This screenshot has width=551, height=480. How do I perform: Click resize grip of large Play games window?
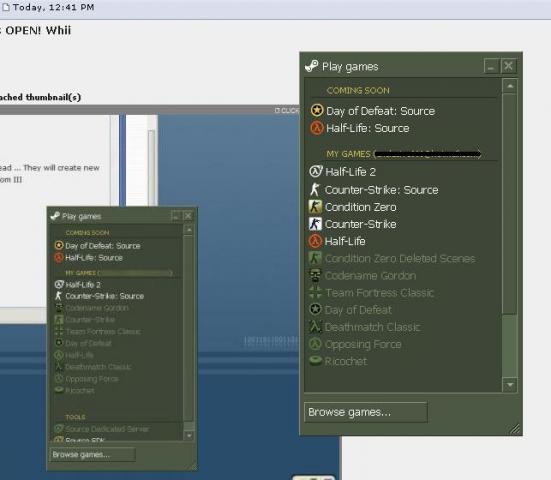(515, 429)
